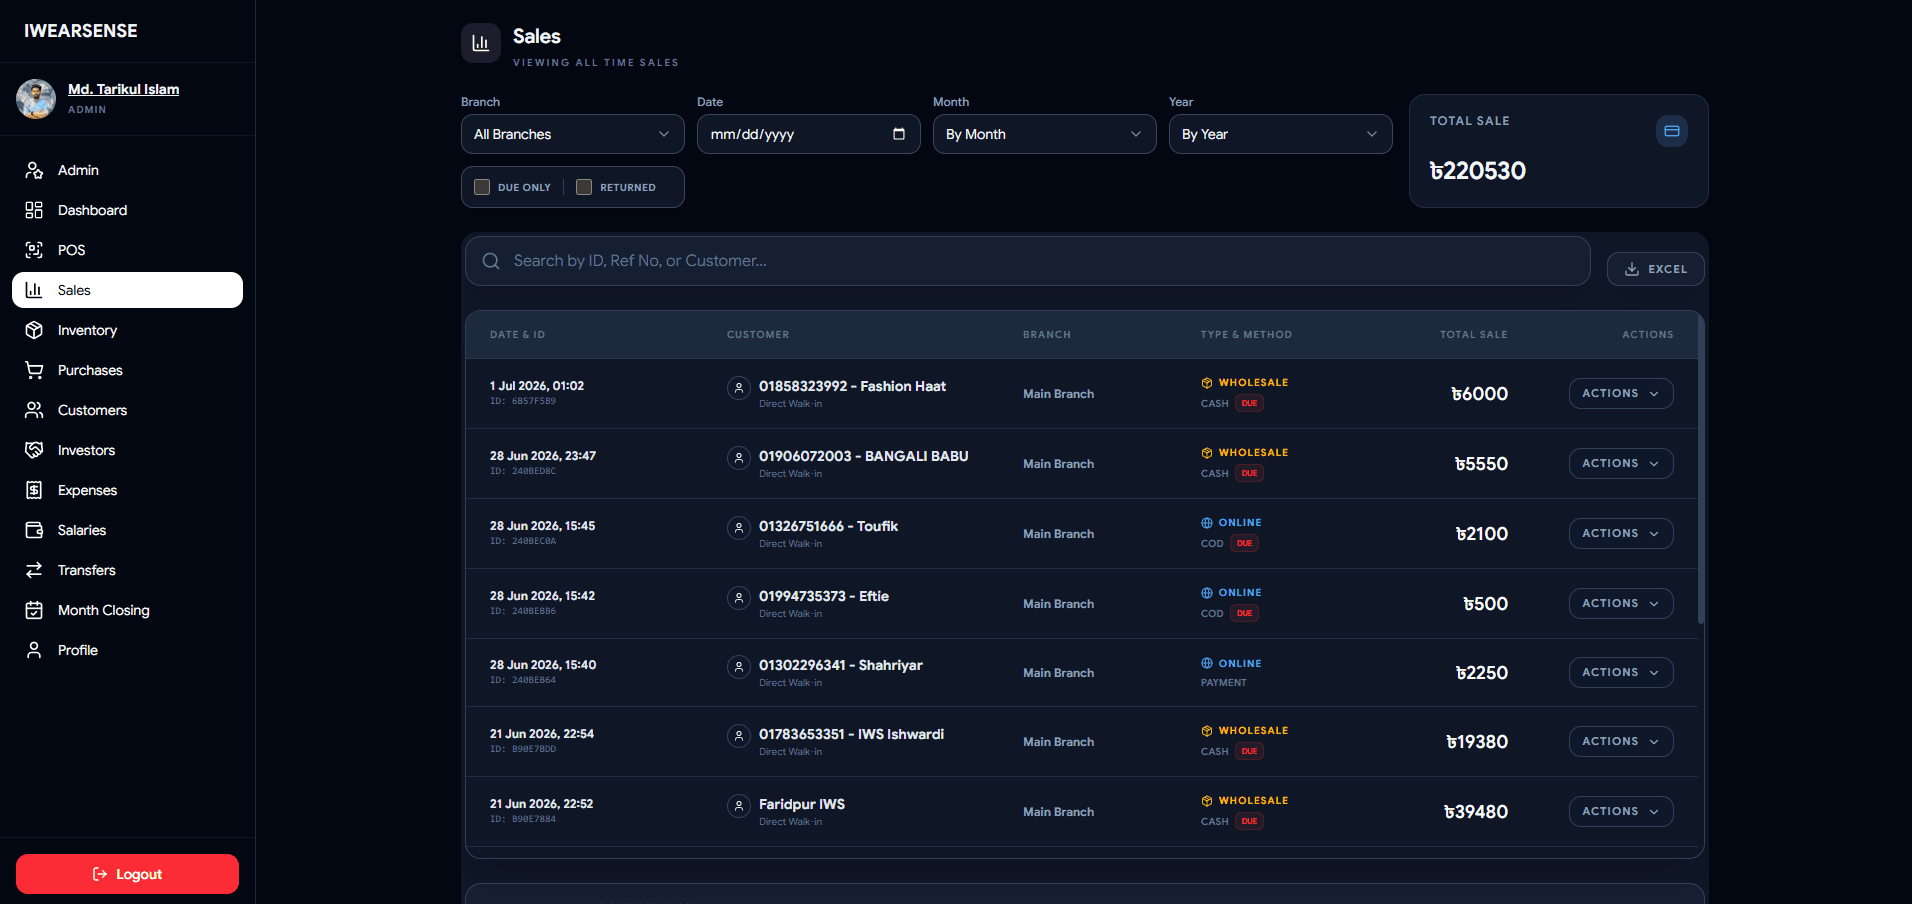Click the wholesale box icon in Fashion Haat row
Viewport: 1912px width, 904px height.
click(1207, 383)
